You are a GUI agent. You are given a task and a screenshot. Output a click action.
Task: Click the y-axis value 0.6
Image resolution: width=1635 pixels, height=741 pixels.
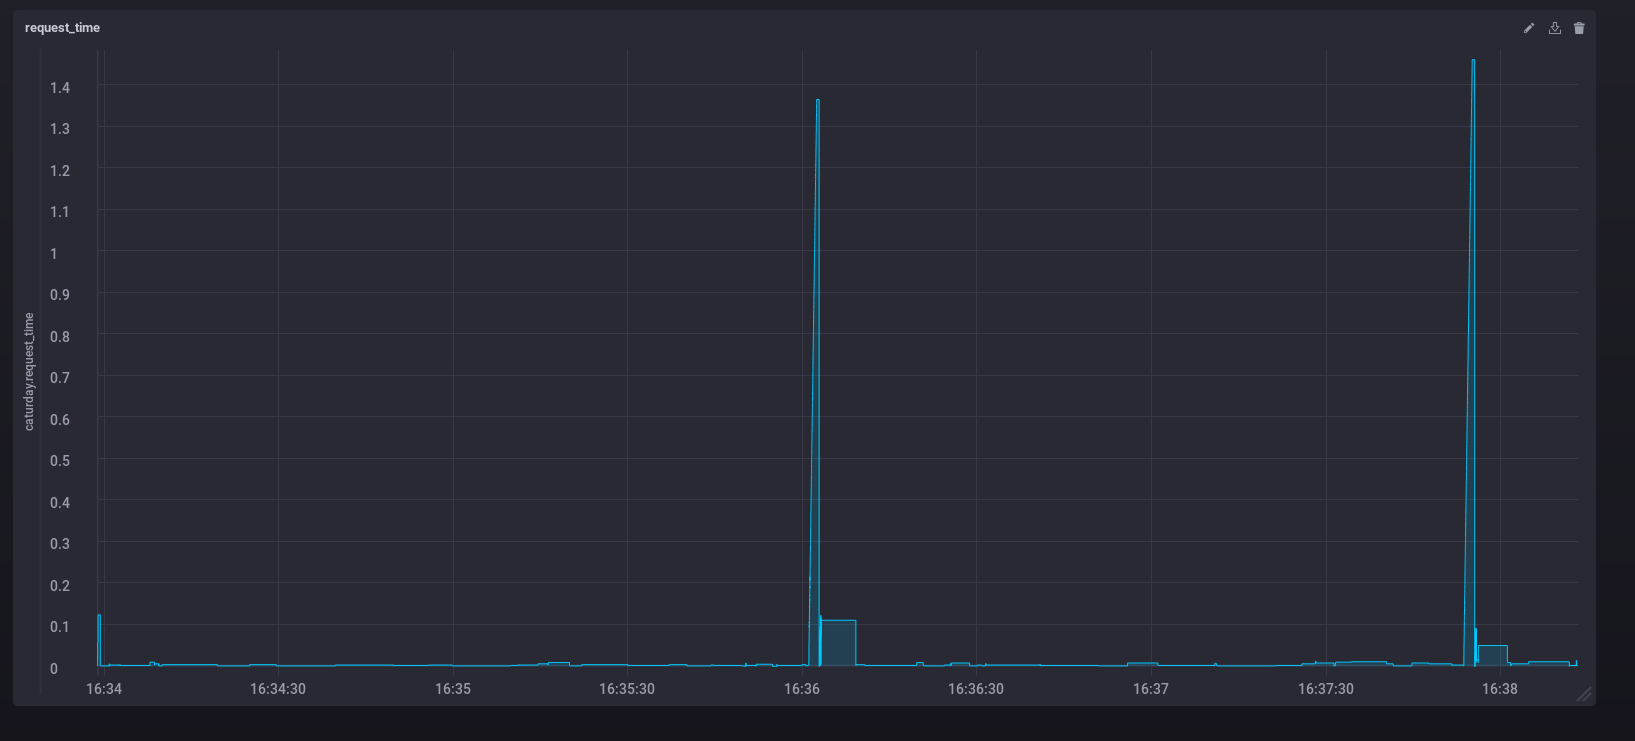coord(60,420)
